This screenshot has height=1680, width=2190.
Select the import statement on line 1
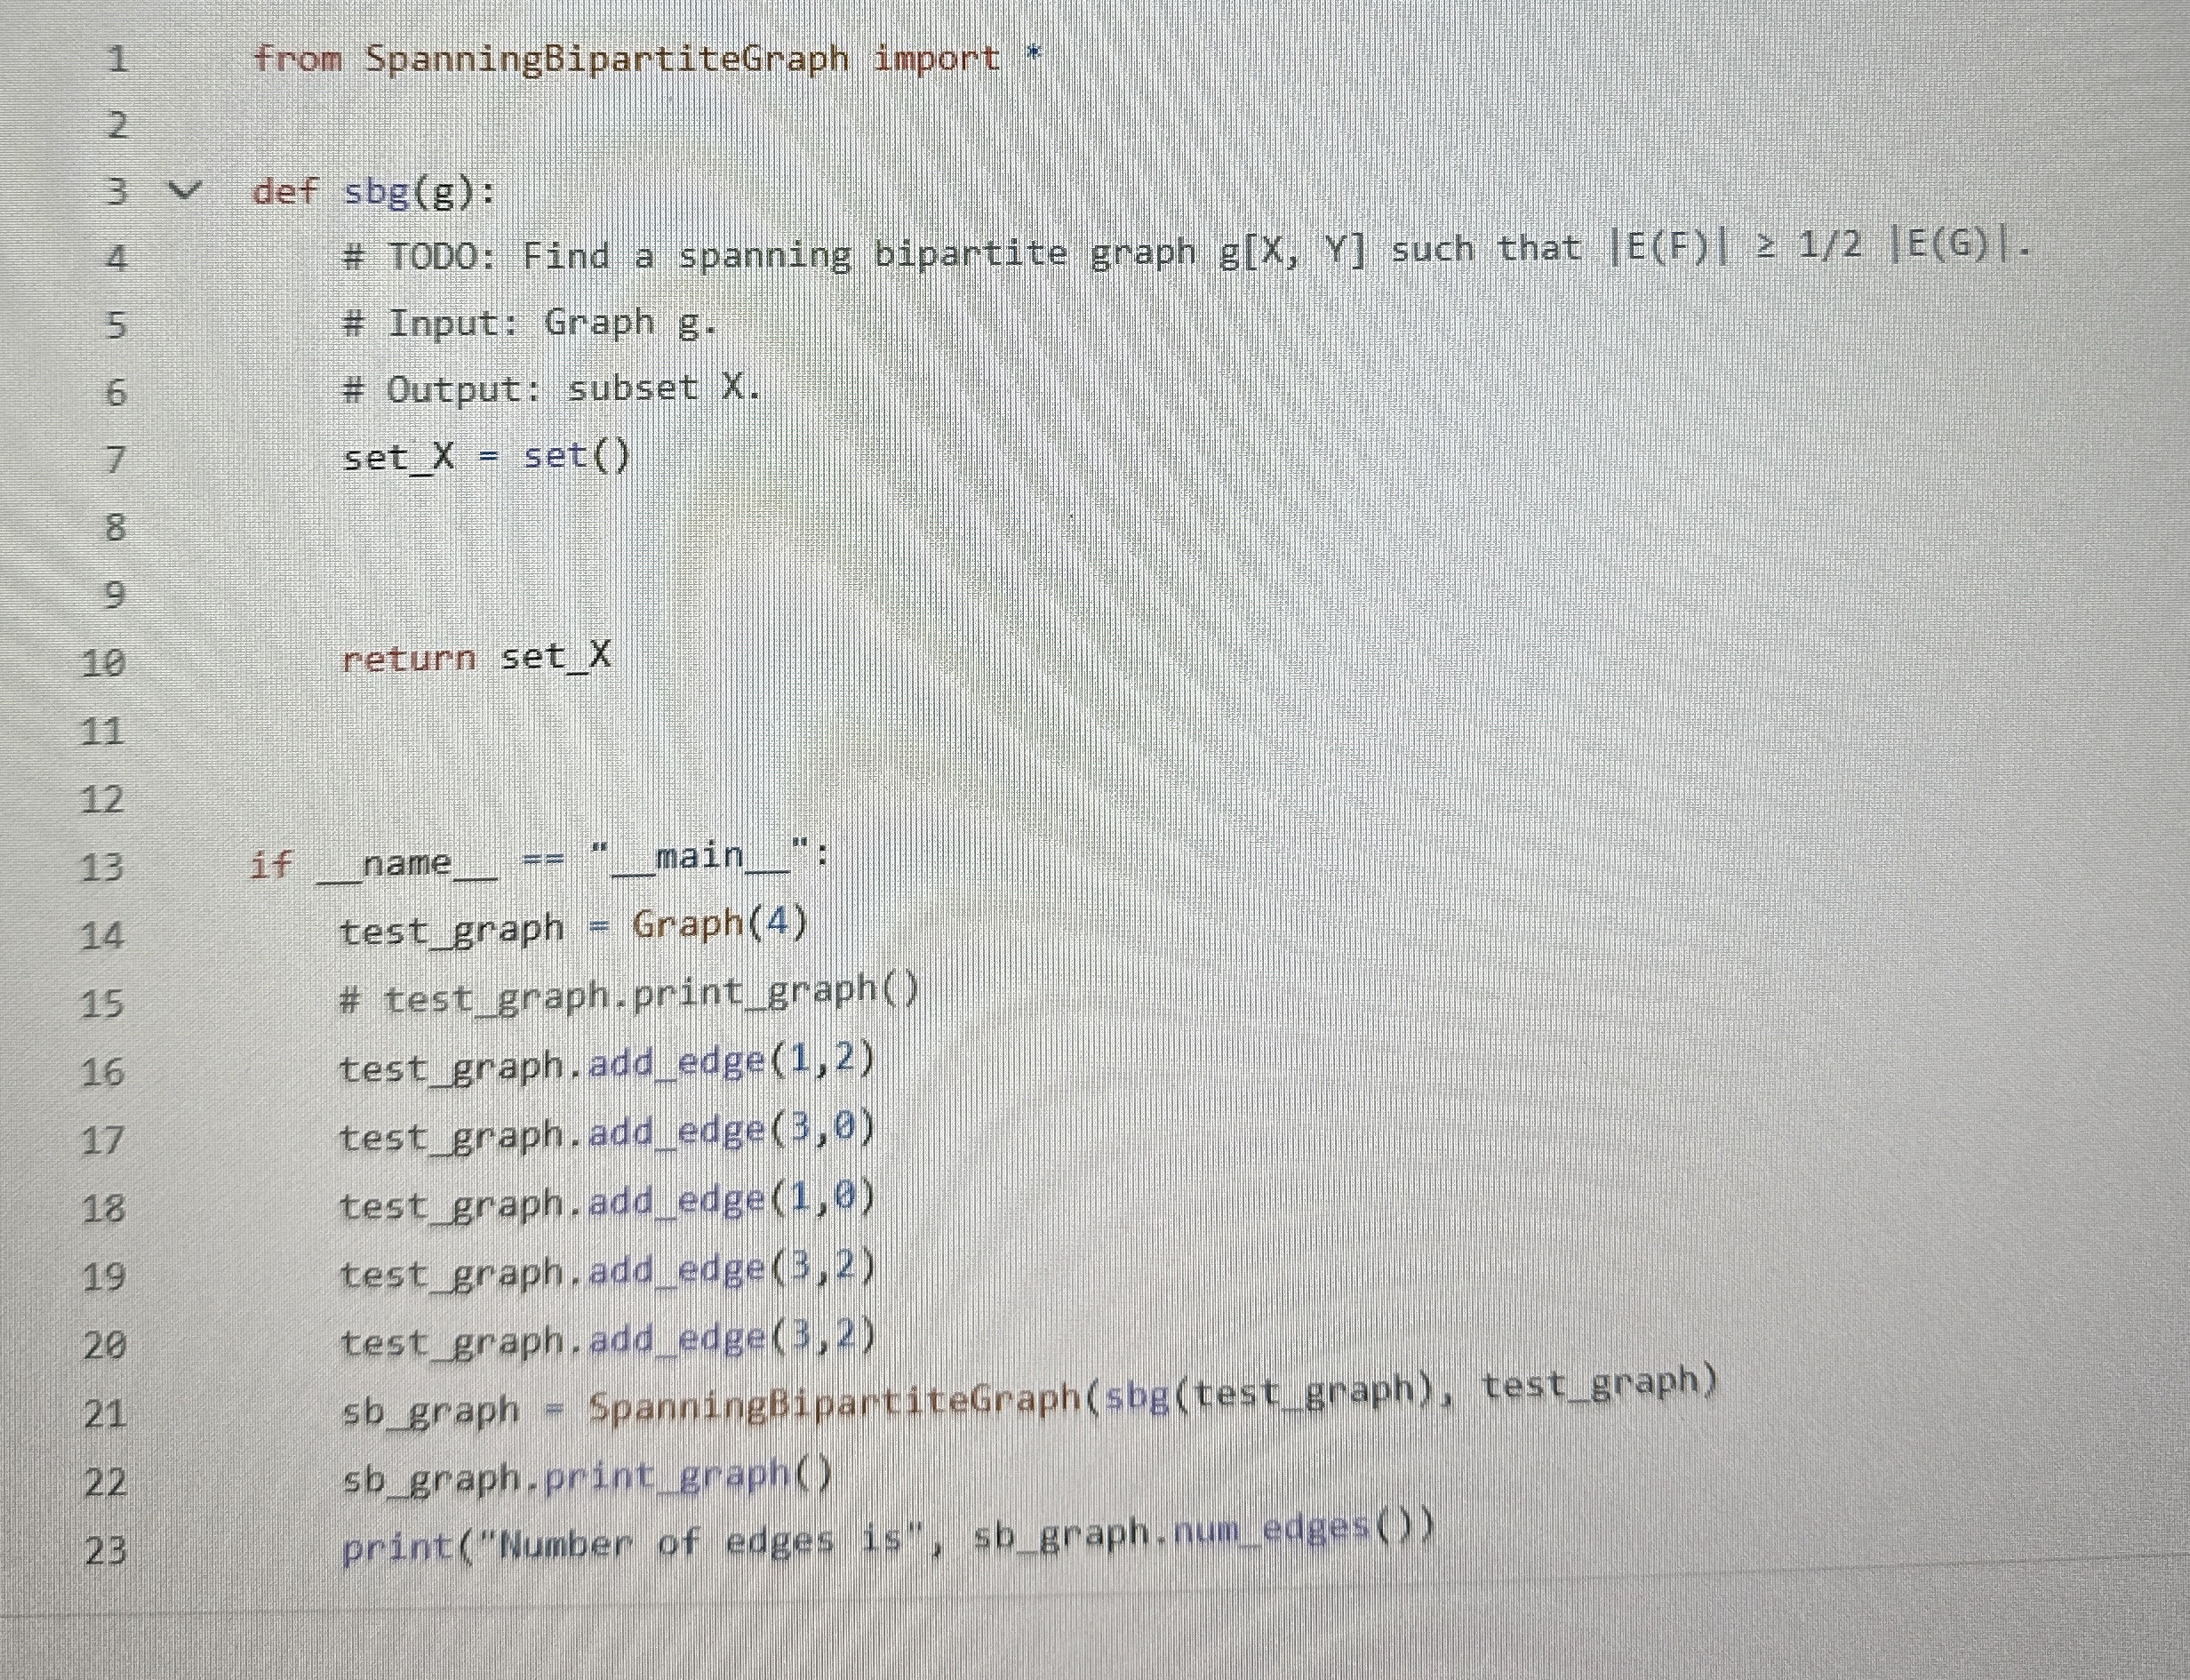tap(645, 58)
